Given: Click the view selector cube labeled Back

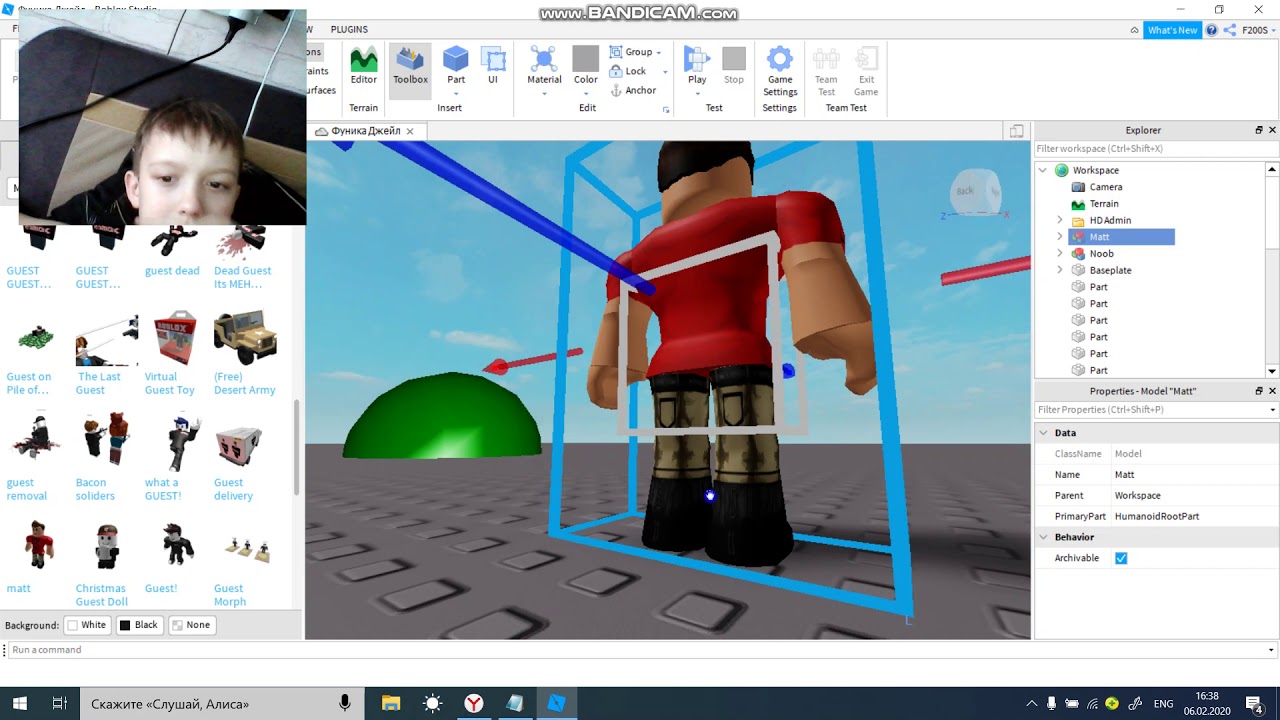Looking at the screenshot, I should (x=973, y=192).
